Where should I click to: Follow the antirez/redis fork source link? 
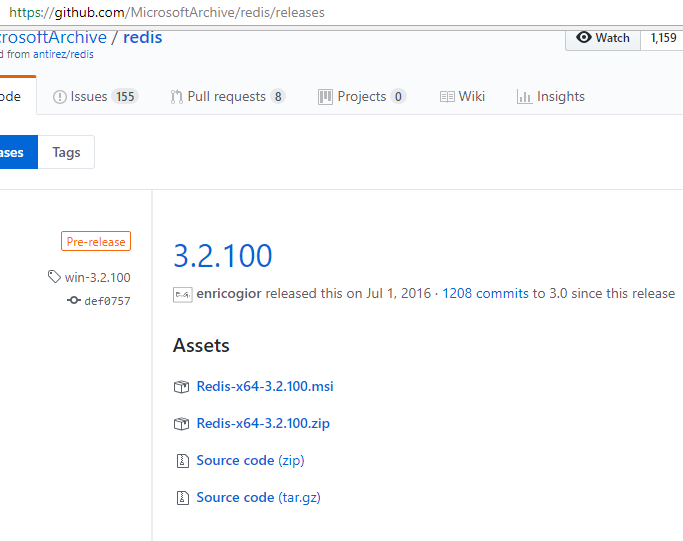(64, 54)
